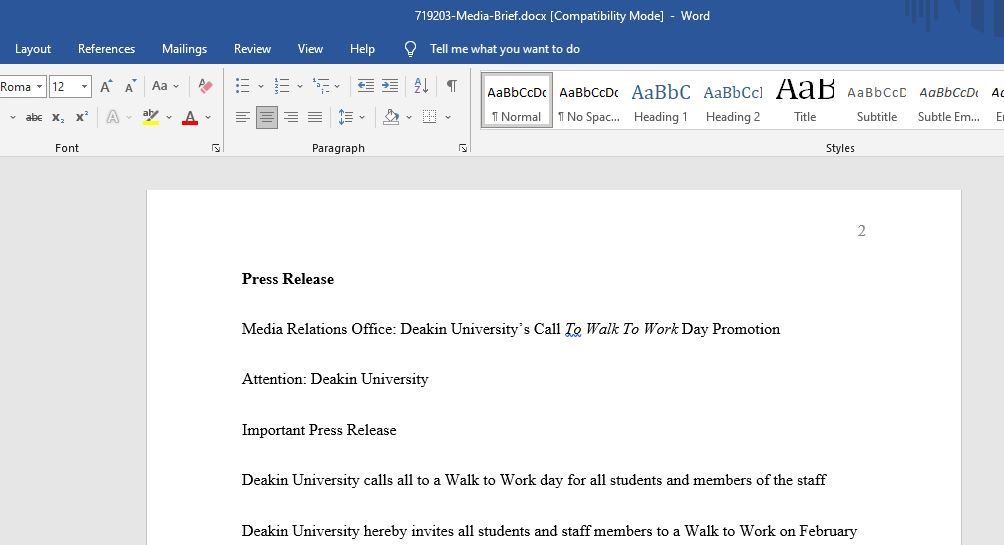Toggle subscript formatting
Image resolution: width=1004 pixels, height=545 pixels.
tap(58, 117)
